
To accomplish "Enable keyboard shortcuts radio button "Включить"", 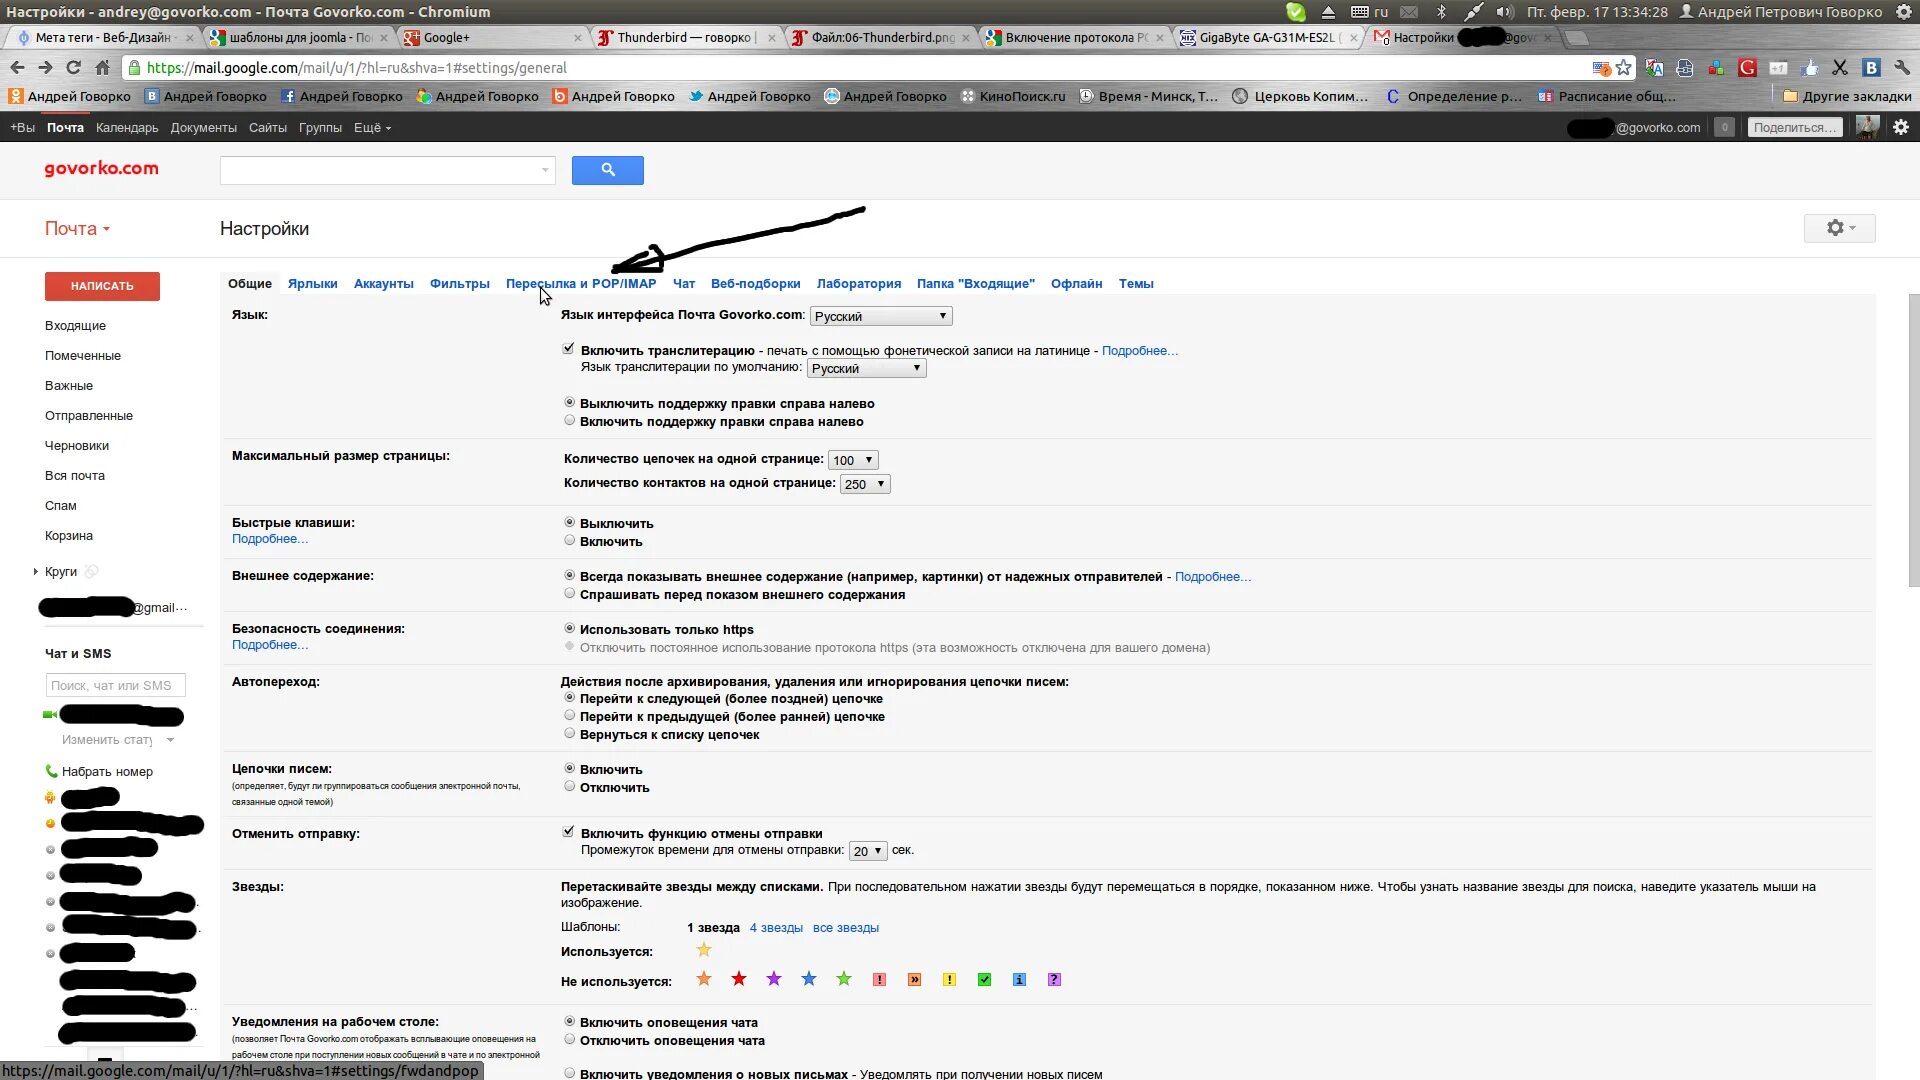I will pos(570,541).
